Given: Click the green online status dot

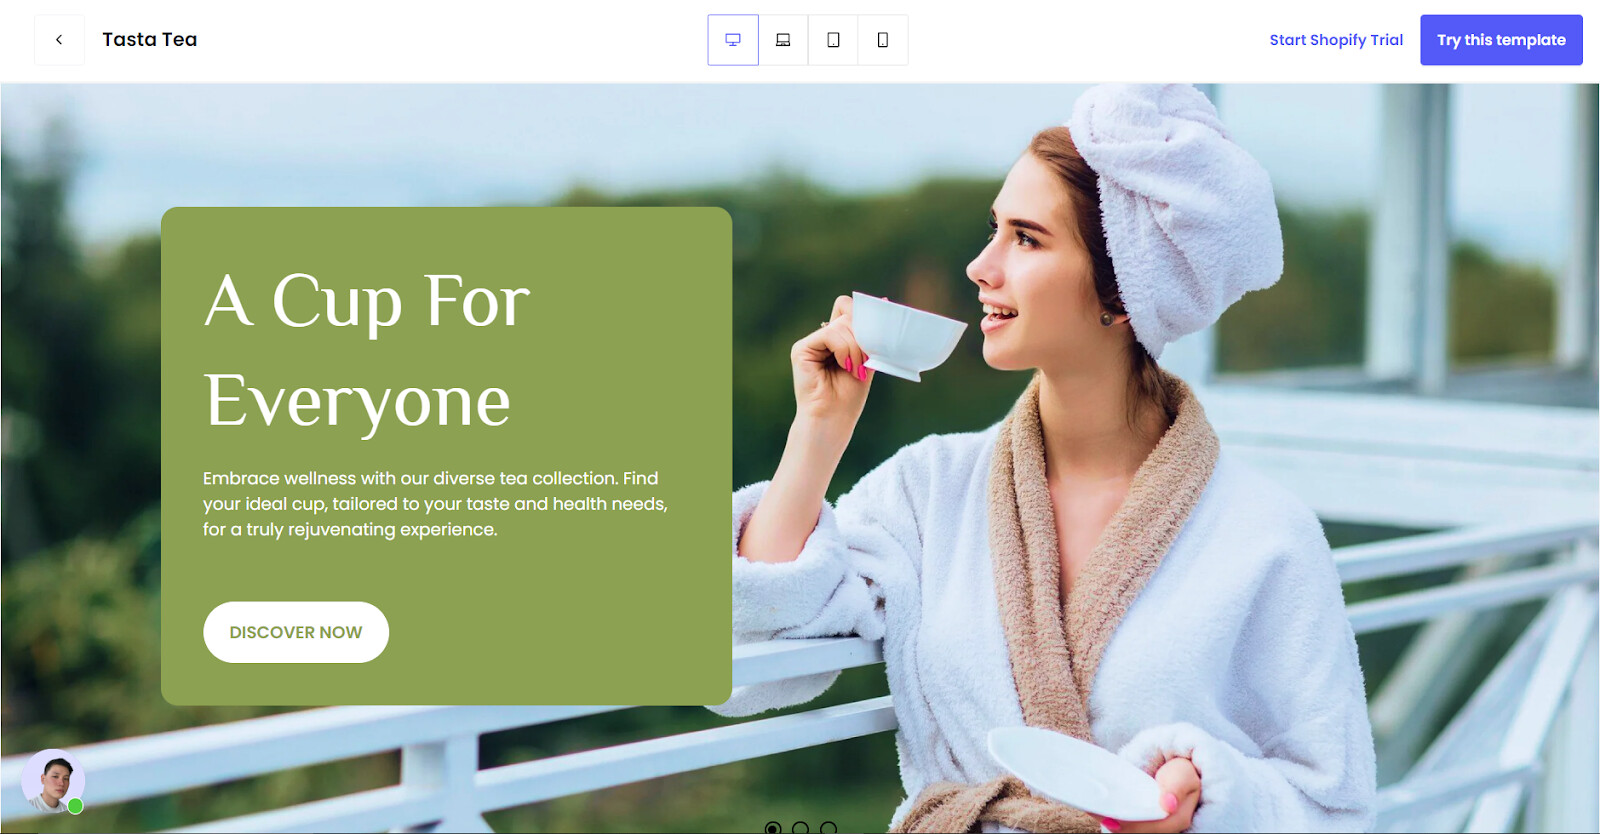Looking at the screenshot, I should [x=75, y=806].
